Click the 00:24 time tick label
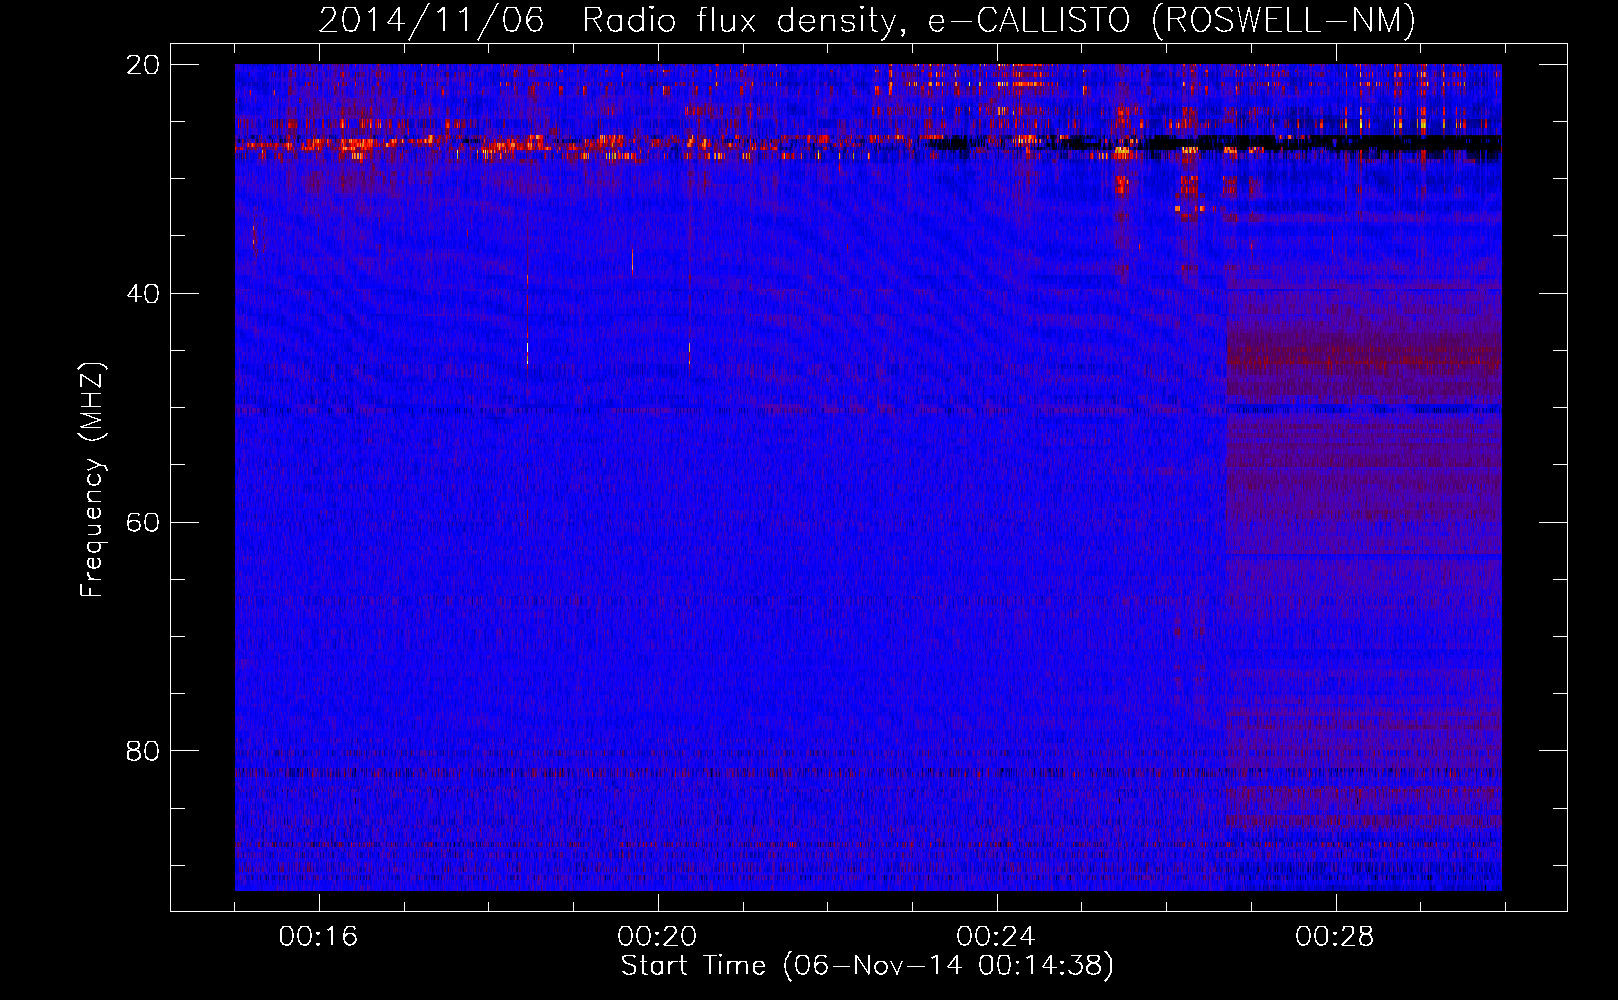 [996, 936]
